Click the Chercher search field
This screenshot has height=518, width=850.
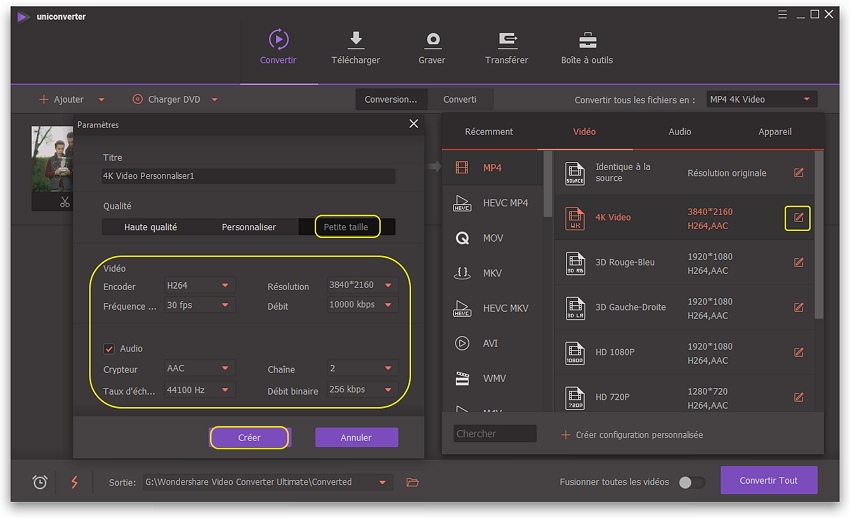[x=495, y=434]
